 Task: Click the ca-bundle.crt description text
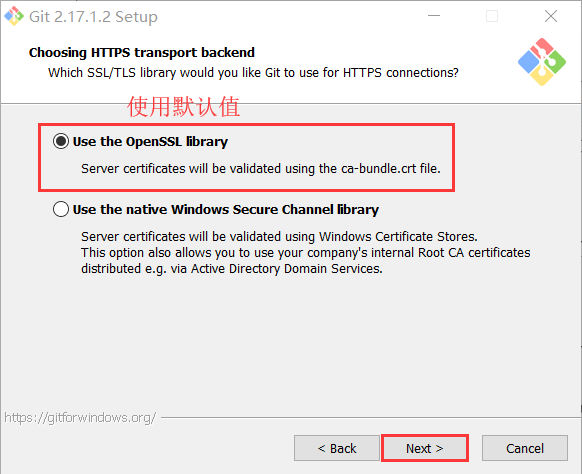(261, 169)
